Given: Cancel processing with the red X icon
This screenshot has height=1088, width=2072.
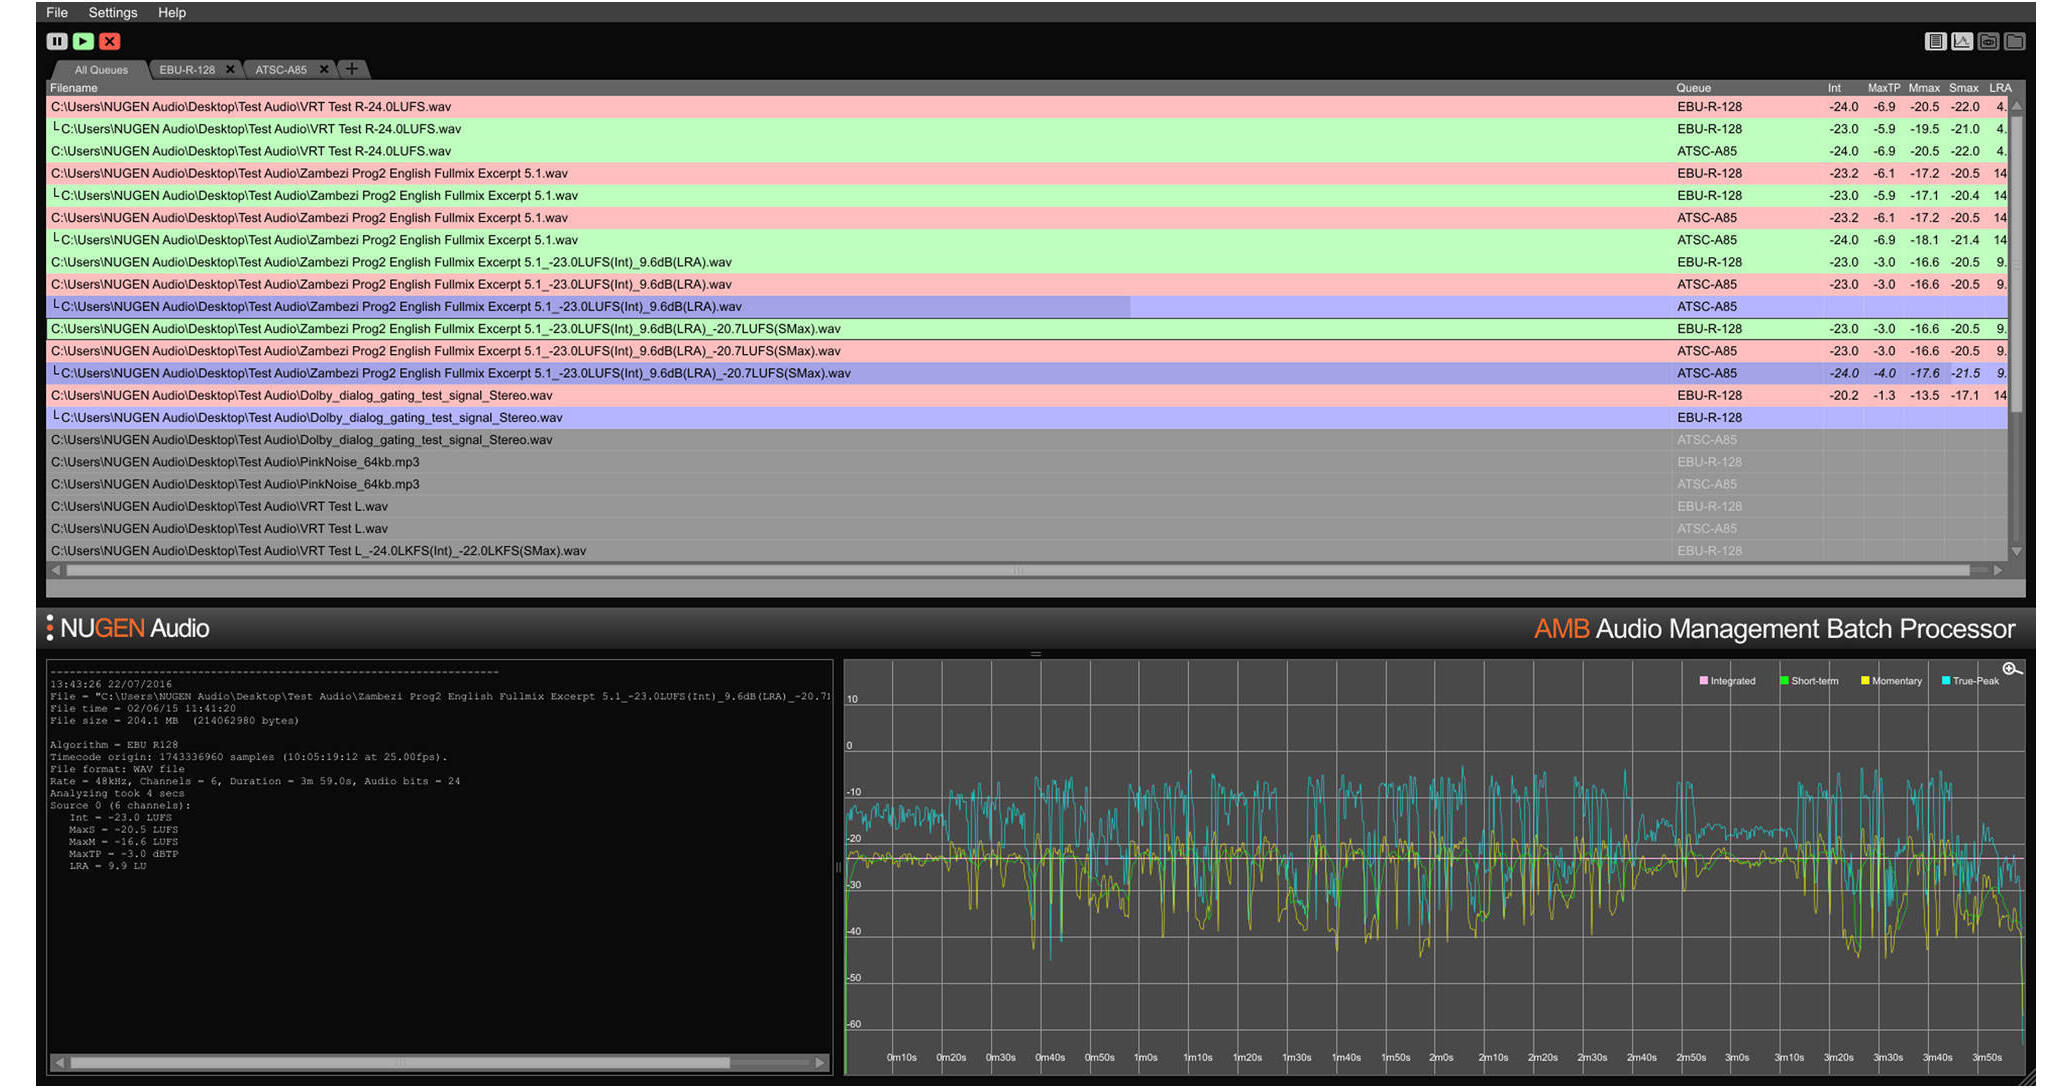Looking at the screenshot, I should click(110, 41).
